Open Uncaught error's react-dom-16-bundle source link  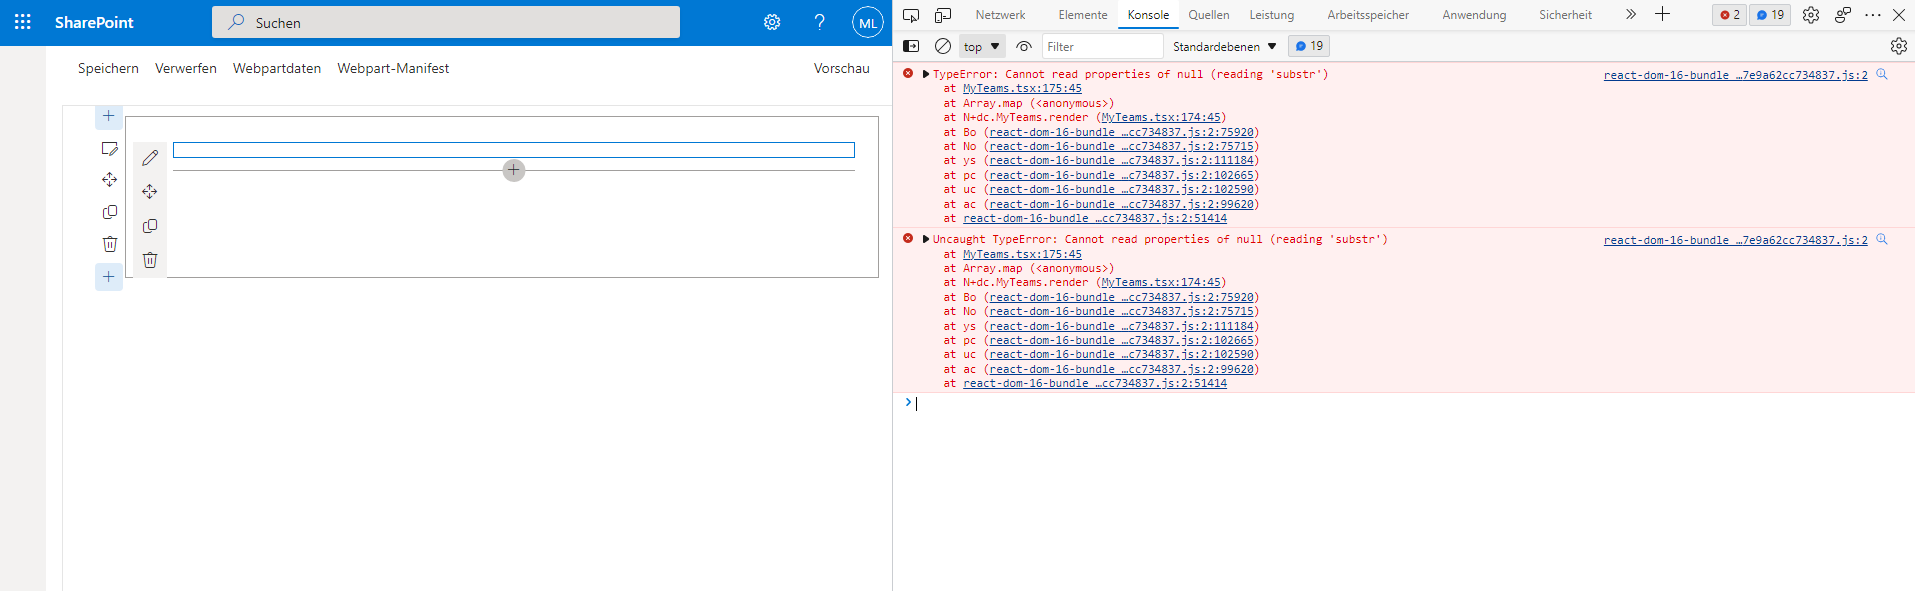pyautogui.click(x=1735, y=240)
